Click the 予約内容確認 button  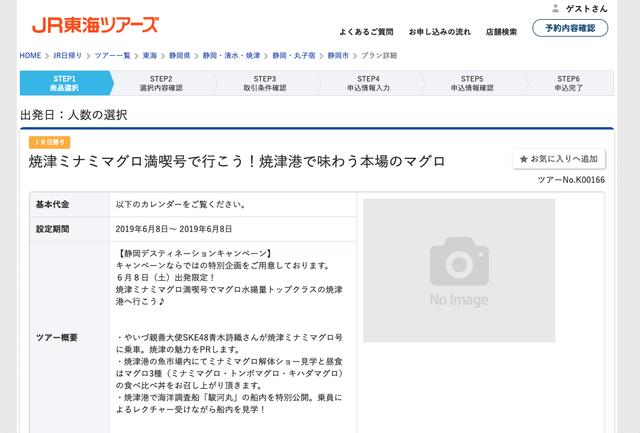570,28
